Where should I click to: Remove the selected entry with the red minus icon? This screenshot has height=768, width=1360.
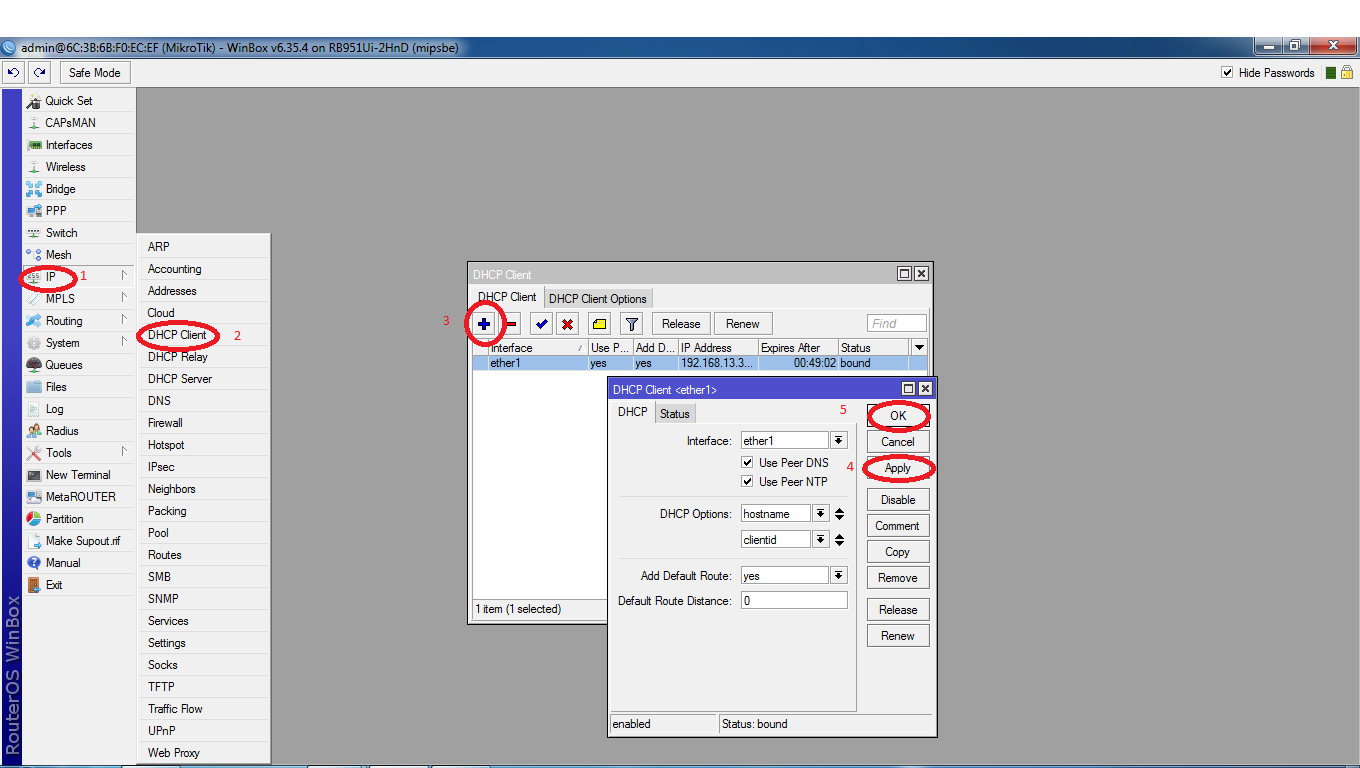pos(510,324)
